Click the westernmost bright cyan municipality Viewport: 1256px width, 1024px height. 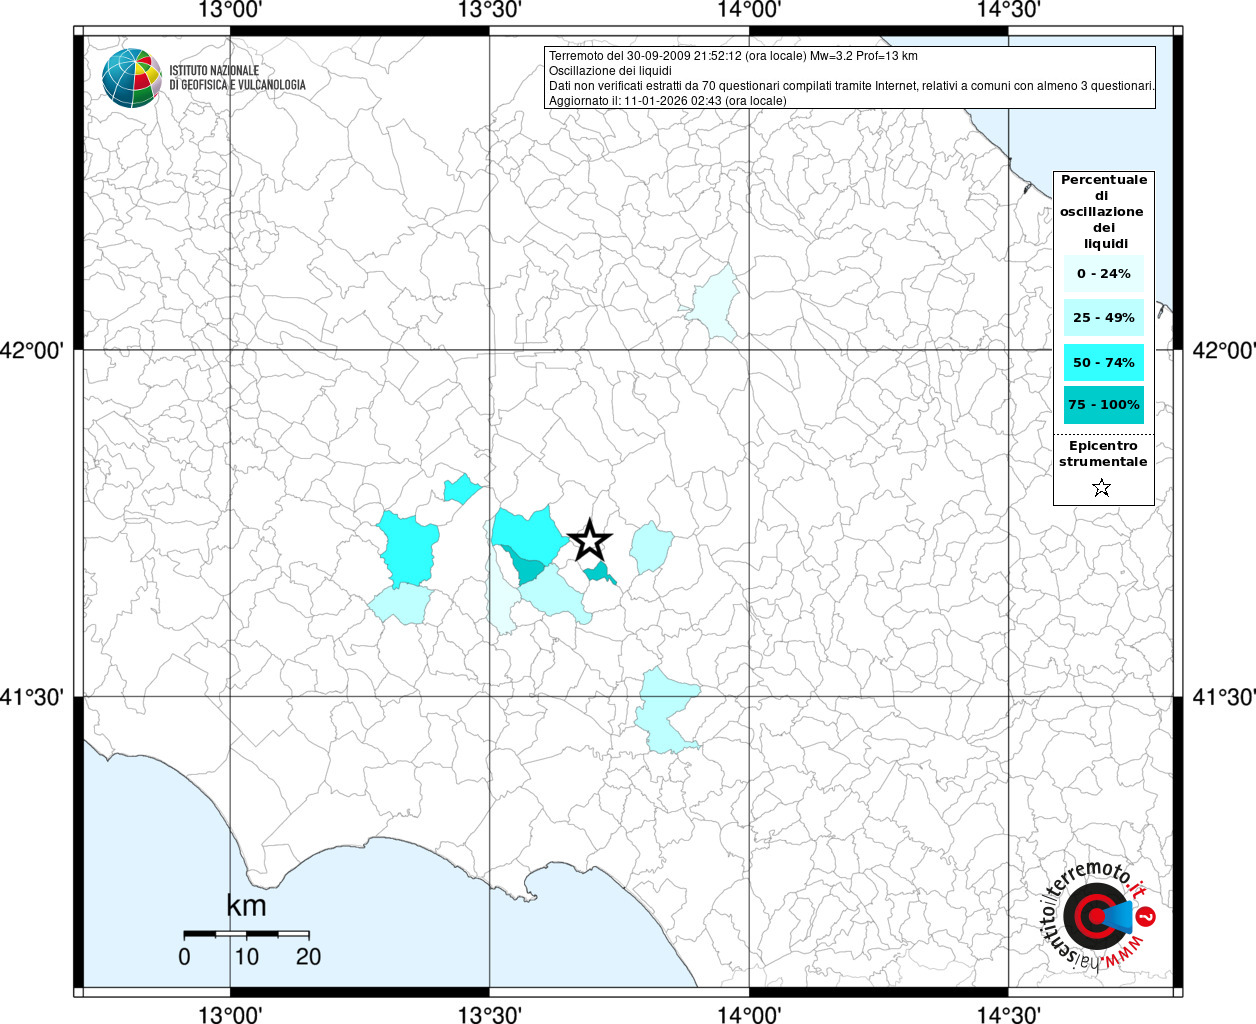[408, 549]
